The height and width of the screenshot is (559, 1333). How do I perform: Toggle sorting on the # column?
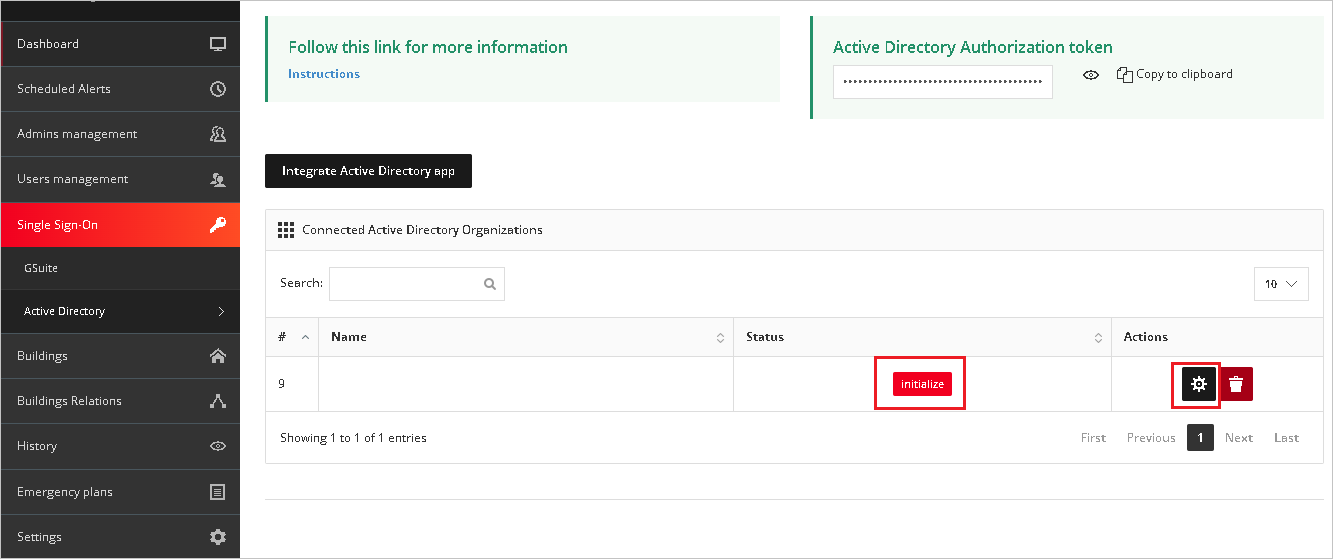[x=305, y=338]
